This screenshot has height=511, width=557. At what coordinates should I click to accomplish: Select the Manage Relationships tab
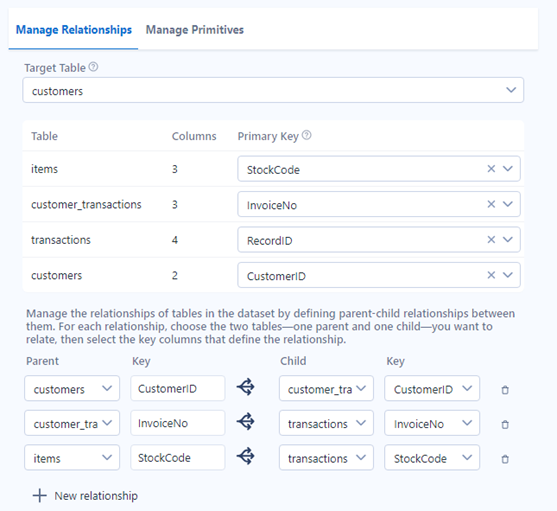pos(74,30)
